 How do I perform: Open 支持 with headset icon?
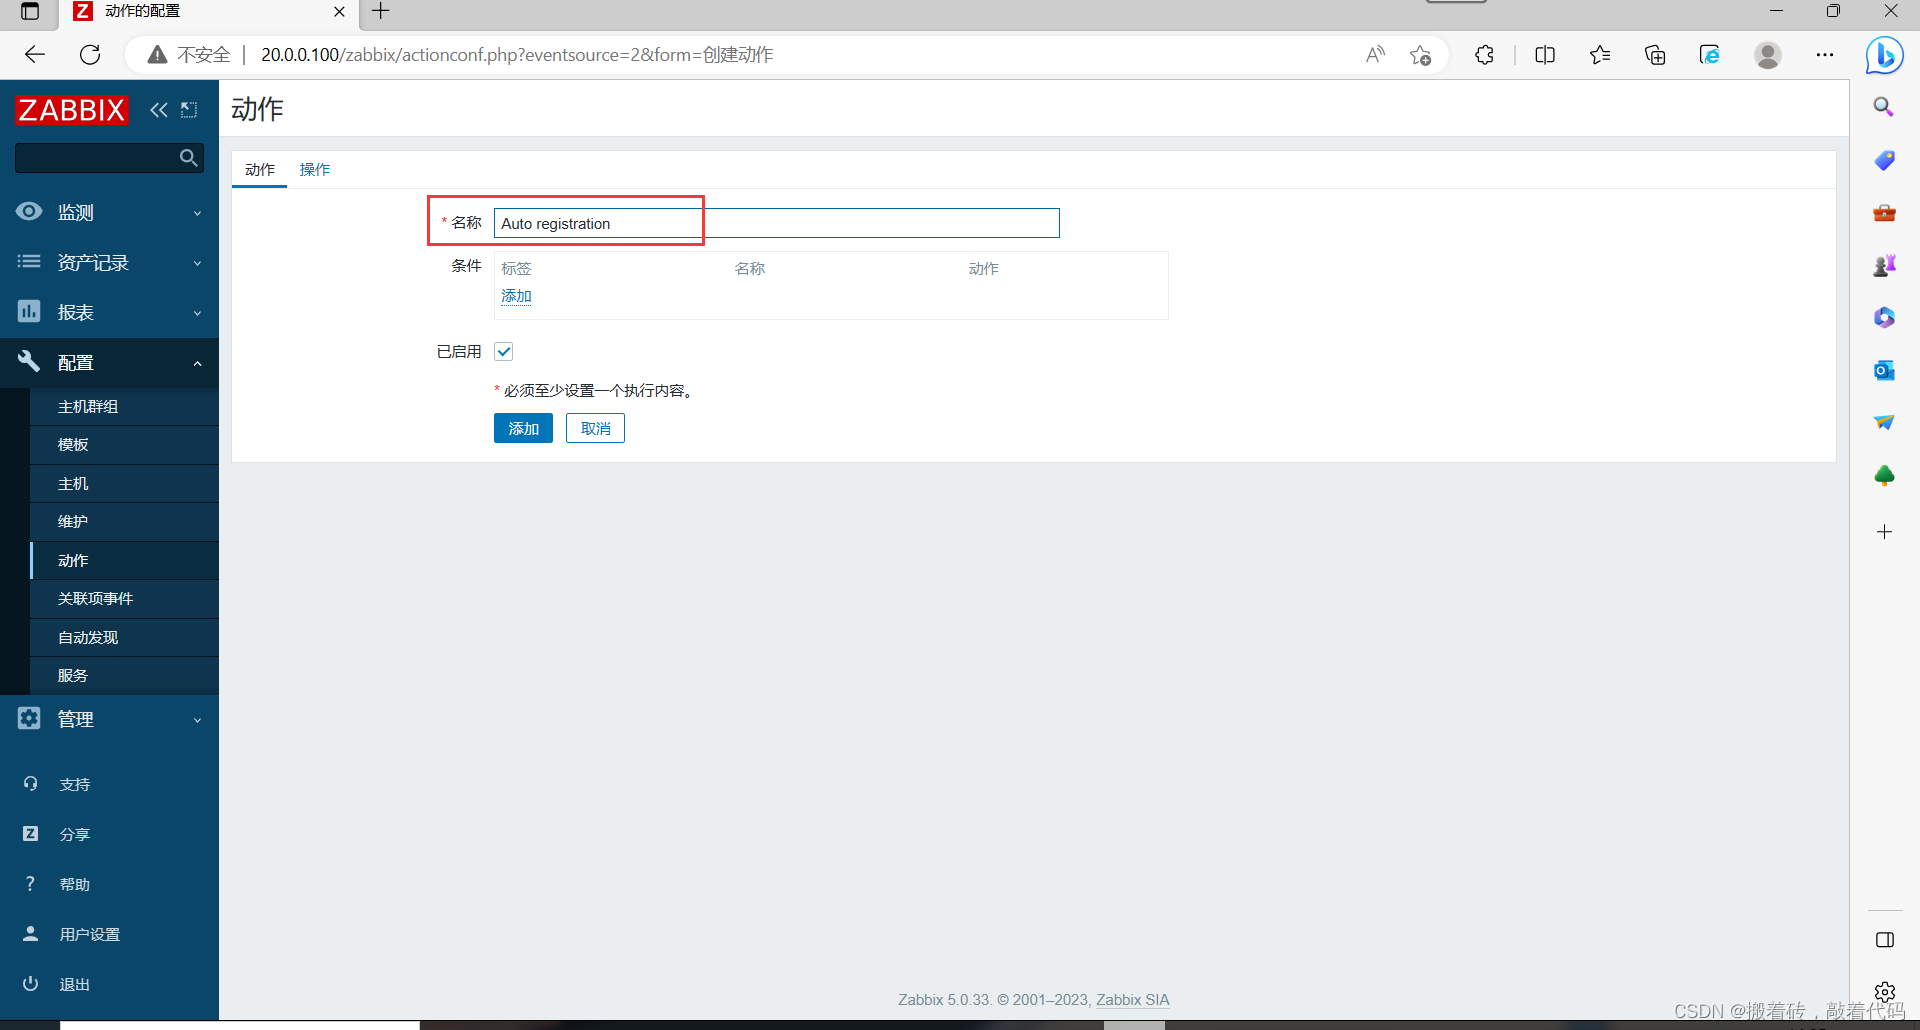(31, 784)
